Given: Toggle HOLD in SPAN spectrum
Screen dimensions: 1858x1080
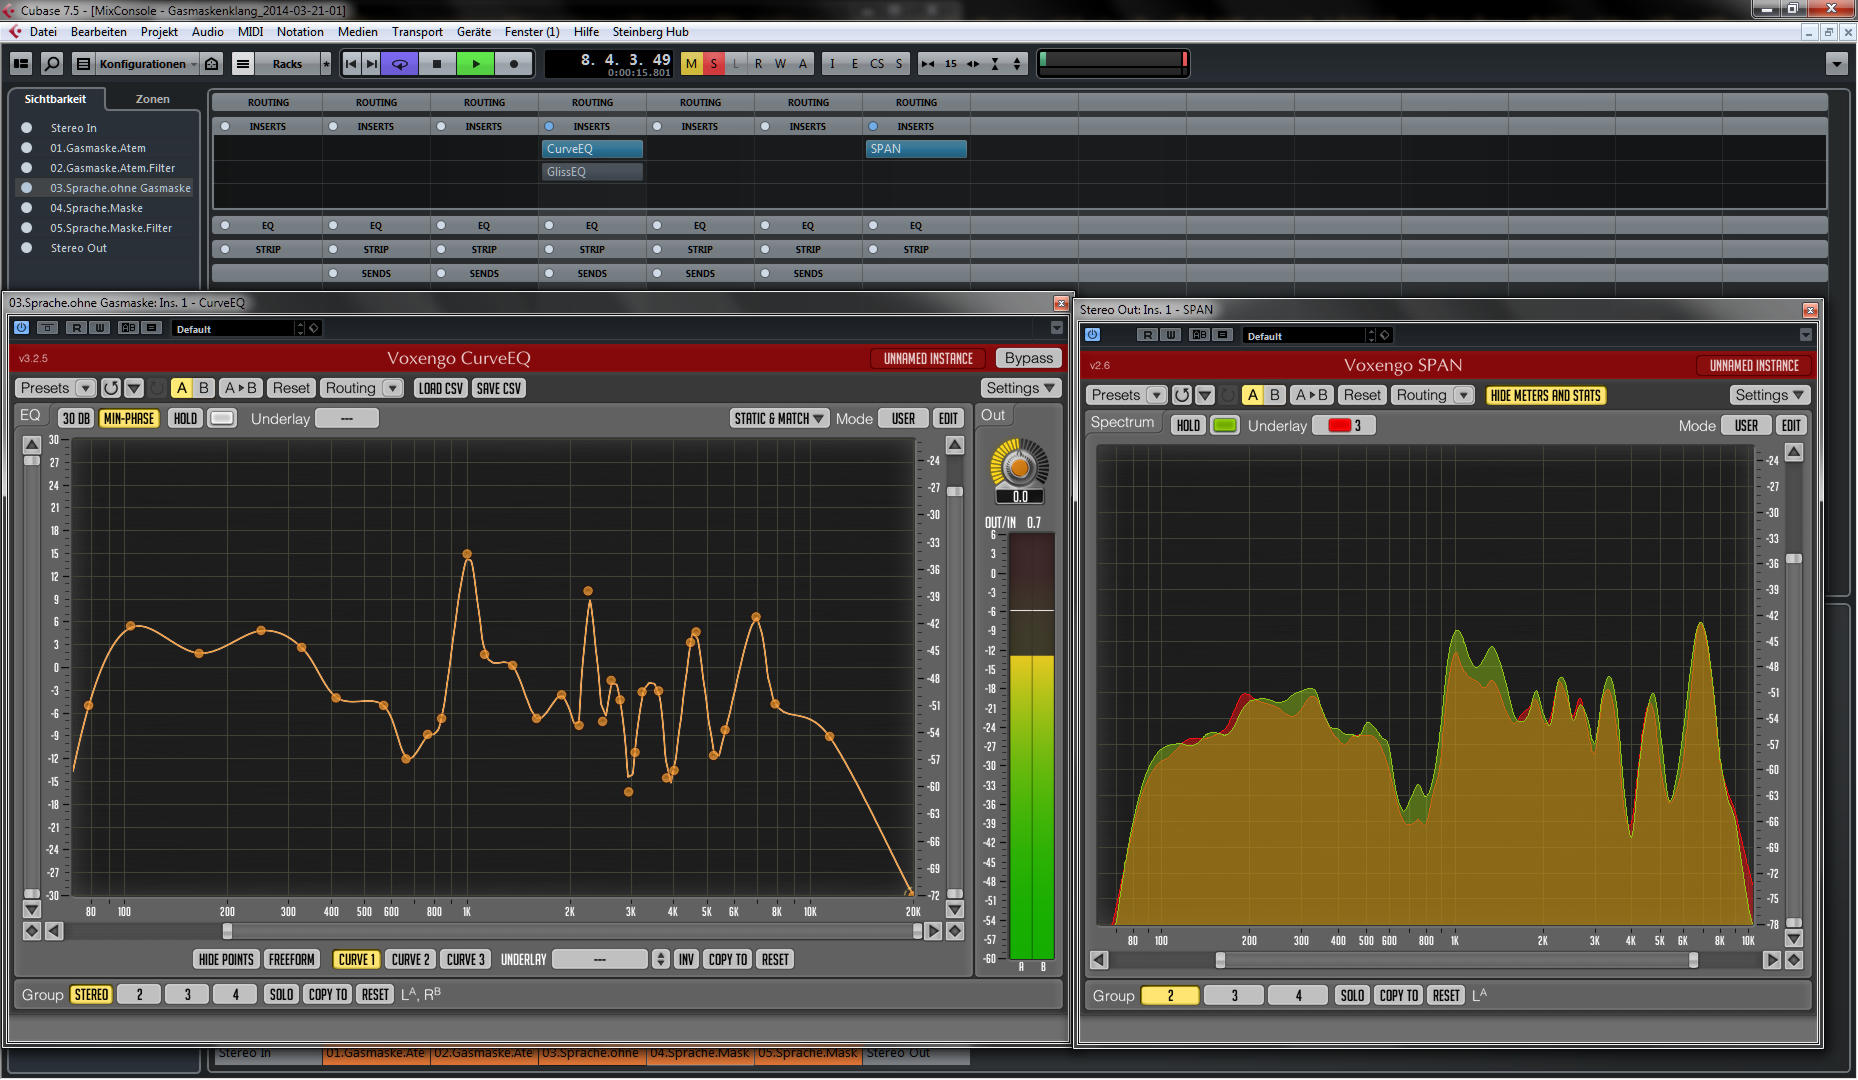Looking at the screenshot, I should point(1188,425).
